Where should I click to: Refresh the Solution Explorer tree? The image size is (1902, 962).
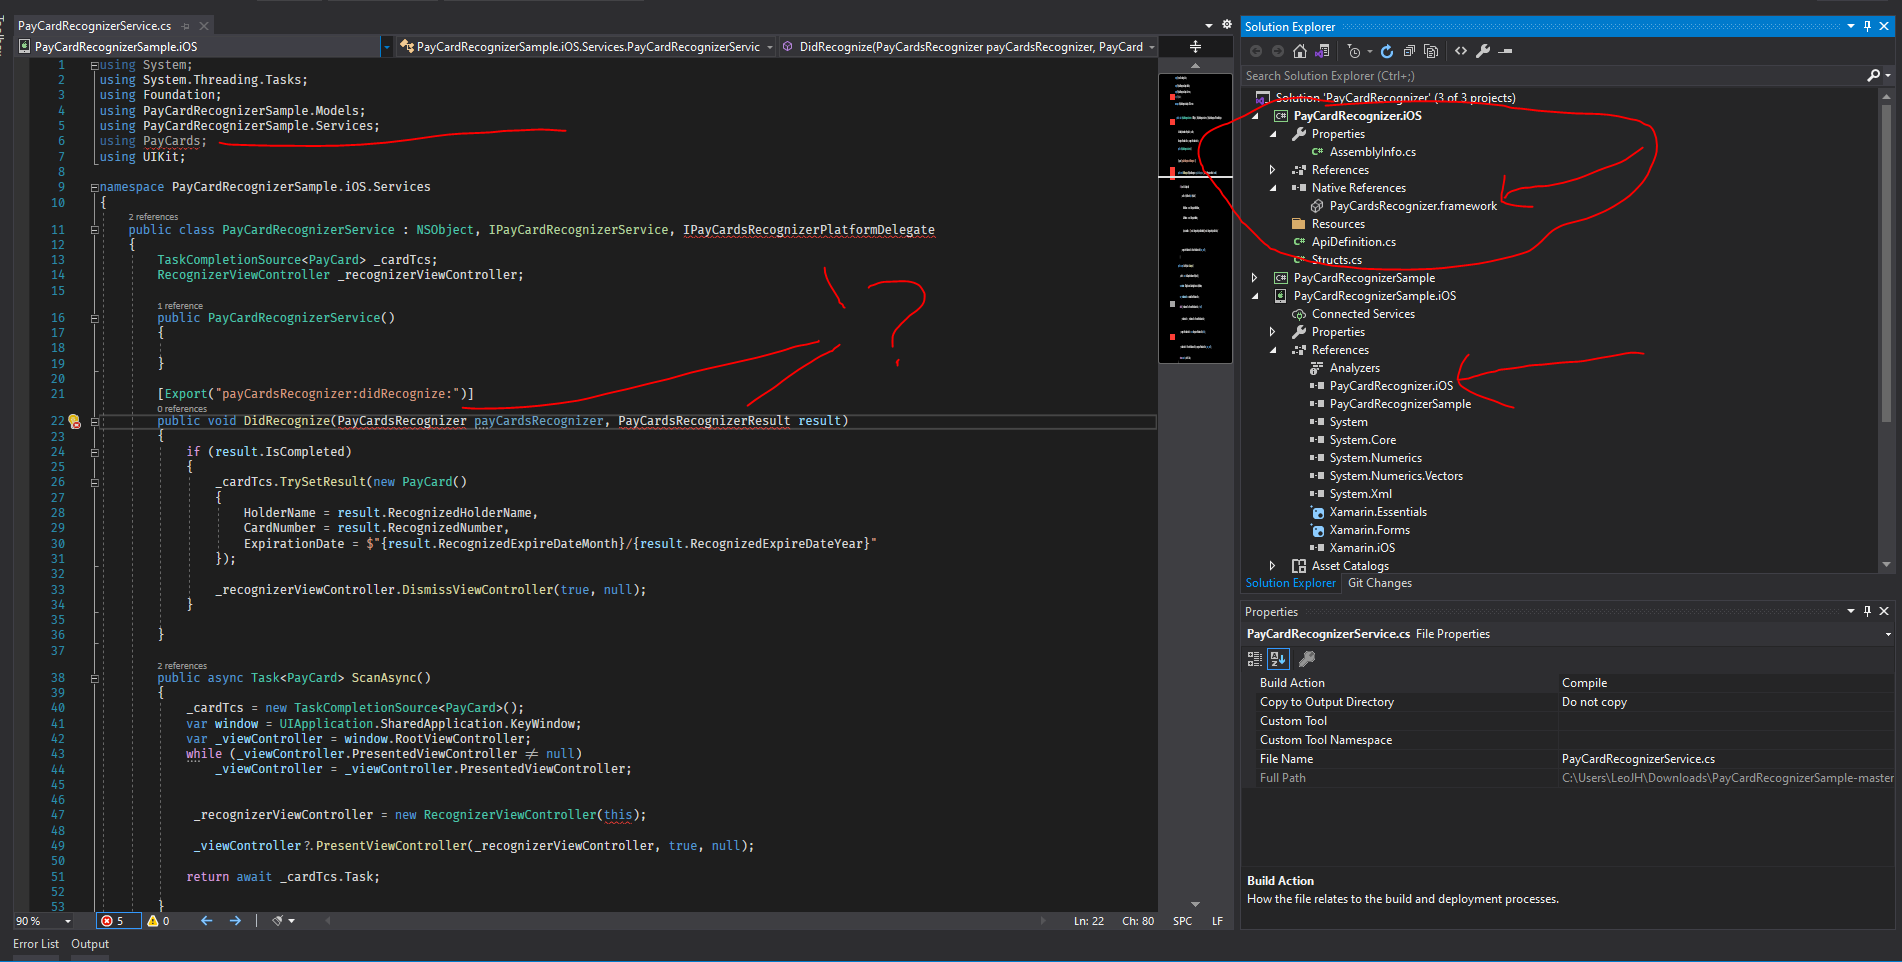click(1387, 51)
